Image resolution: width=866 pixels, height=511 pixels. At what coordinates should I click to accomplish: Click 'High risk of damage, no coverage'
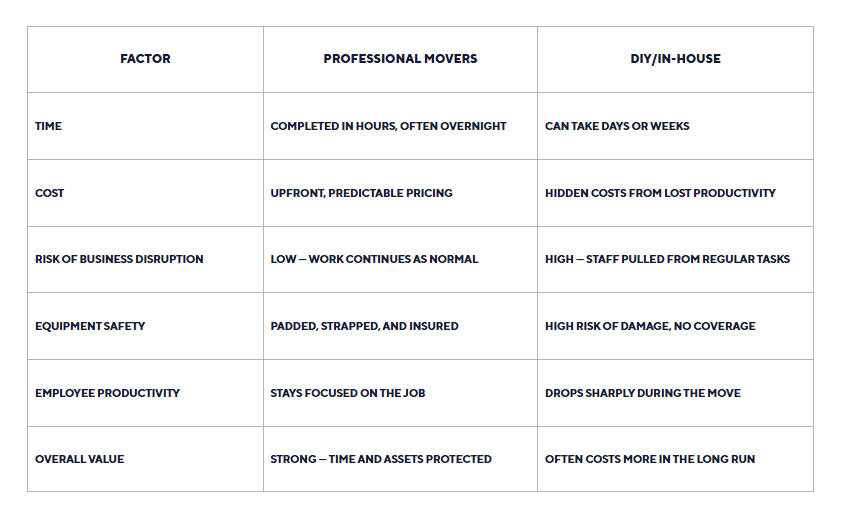(650, 326)
